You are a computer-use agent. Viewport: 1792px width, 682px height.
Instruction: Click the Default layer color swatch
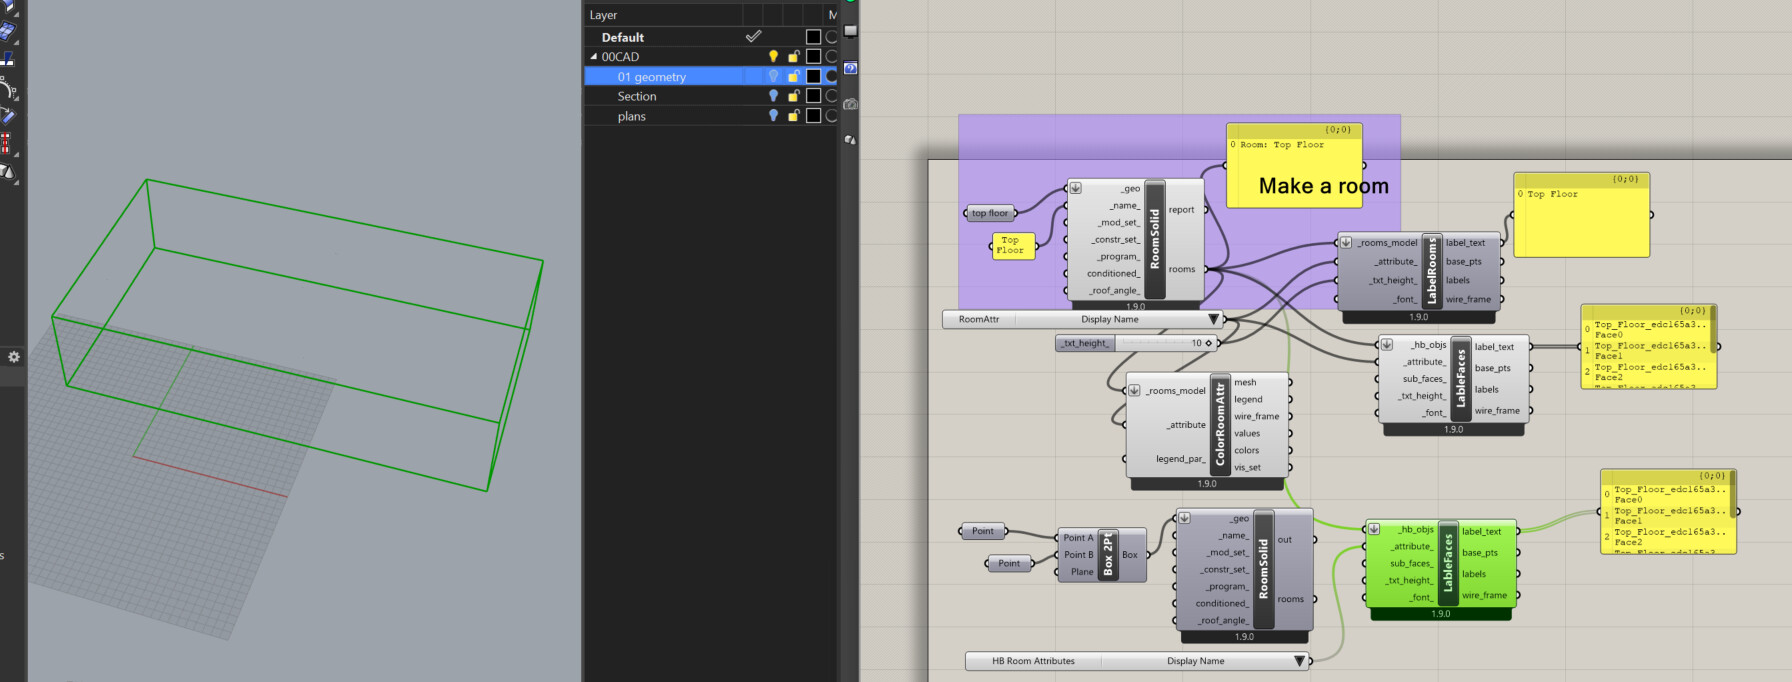pyautogui.click(x=813, y=37)
